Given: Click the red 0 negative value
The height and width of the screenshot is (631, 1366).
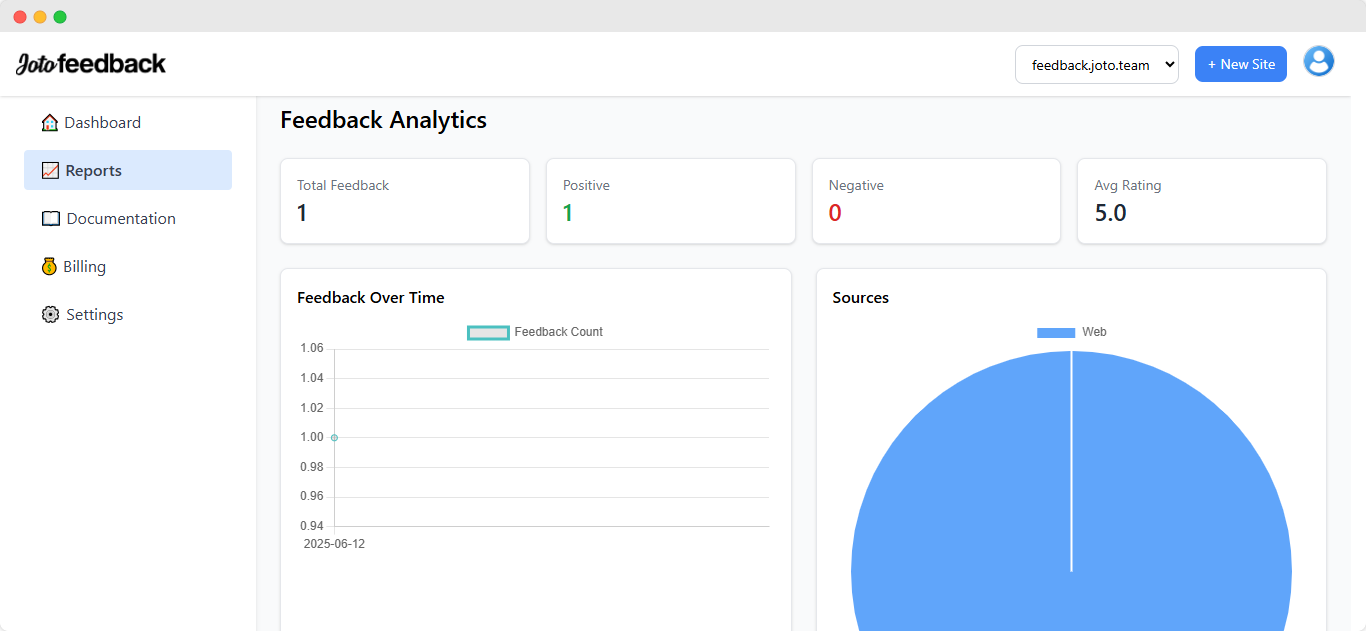Looking at the screenshot, I should tap(835, 213).
